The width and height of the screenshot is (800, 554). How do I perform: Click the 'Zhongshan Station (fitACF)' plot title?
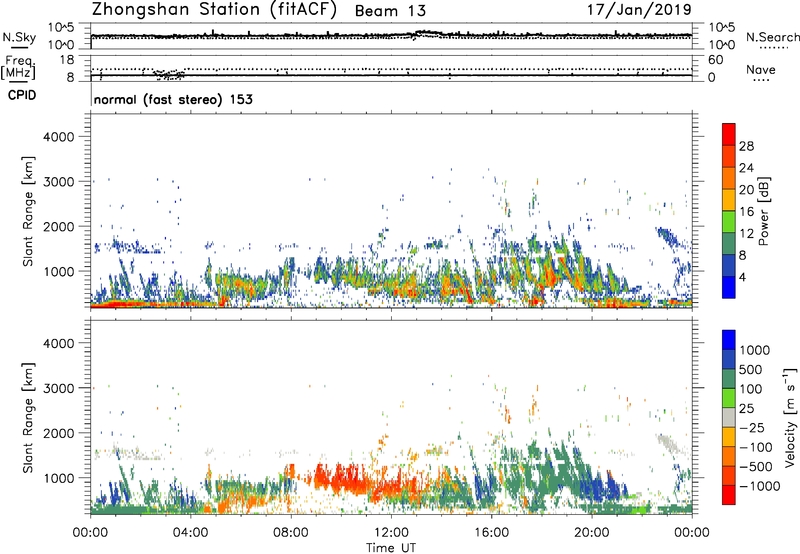point(214,10)
